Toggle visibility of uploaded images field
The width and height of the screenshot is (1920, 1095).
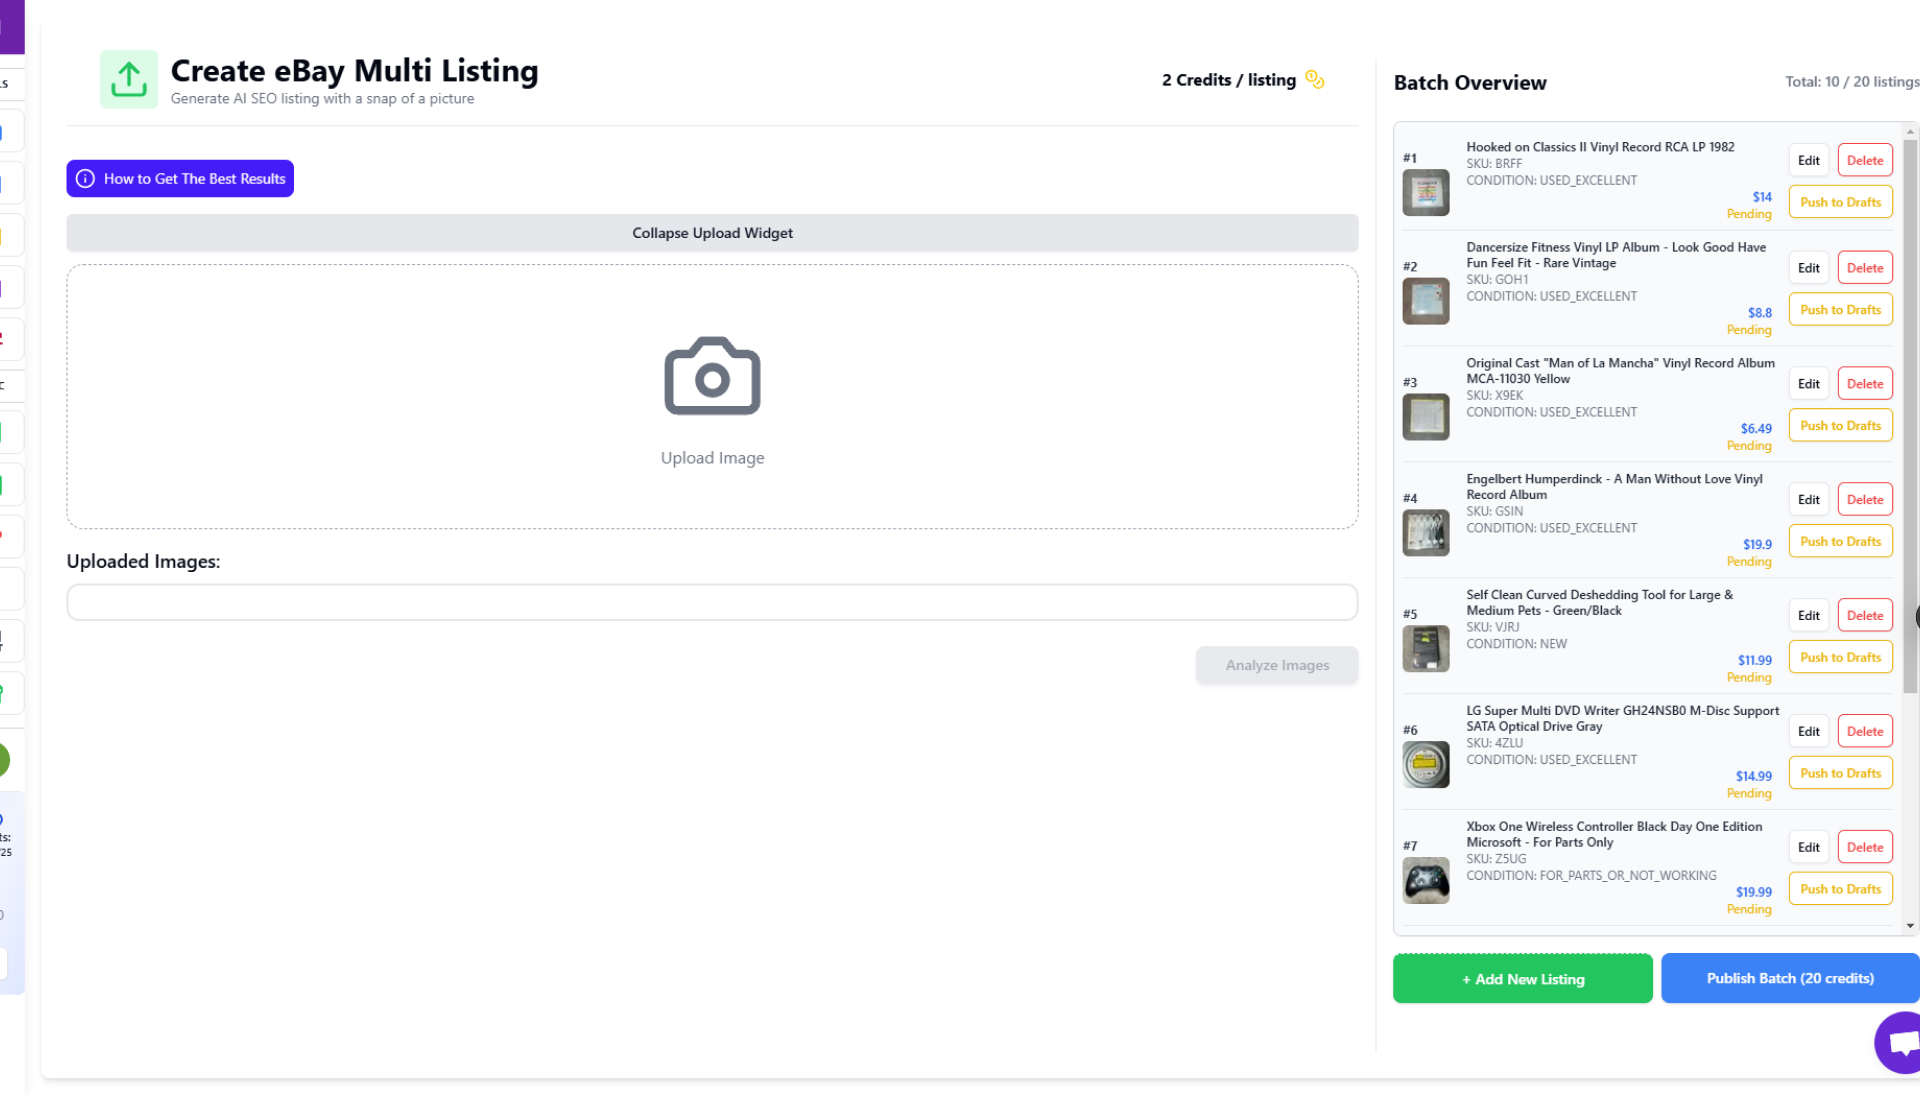click(712, 232)
